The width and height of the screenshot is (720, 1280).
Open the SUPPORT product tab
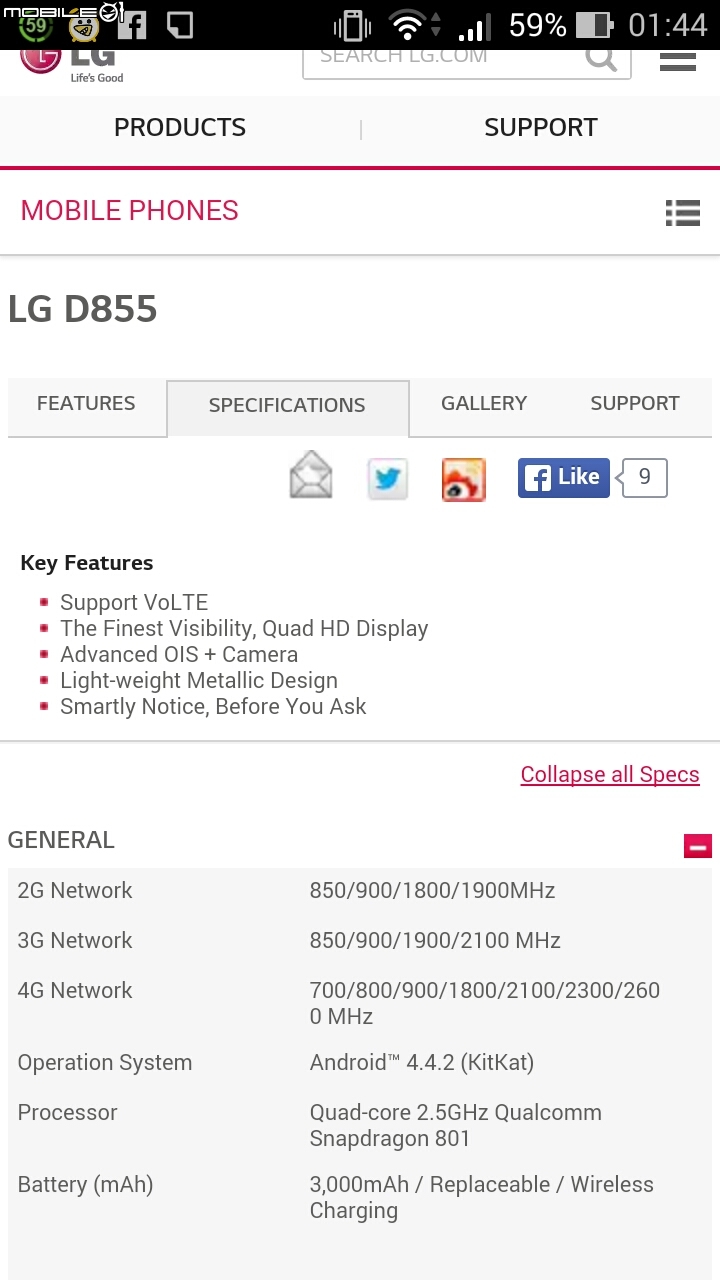click(635, 404)
